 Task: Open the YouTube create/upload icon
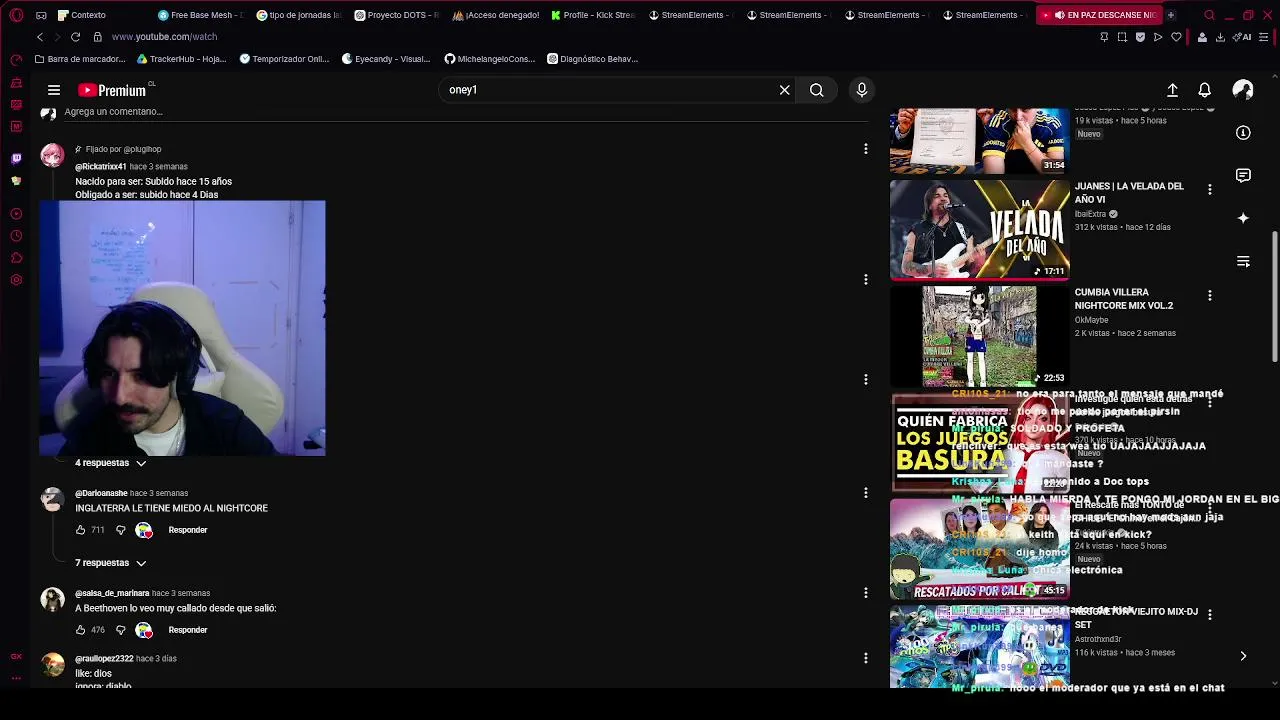click(x=1172, y=90)
